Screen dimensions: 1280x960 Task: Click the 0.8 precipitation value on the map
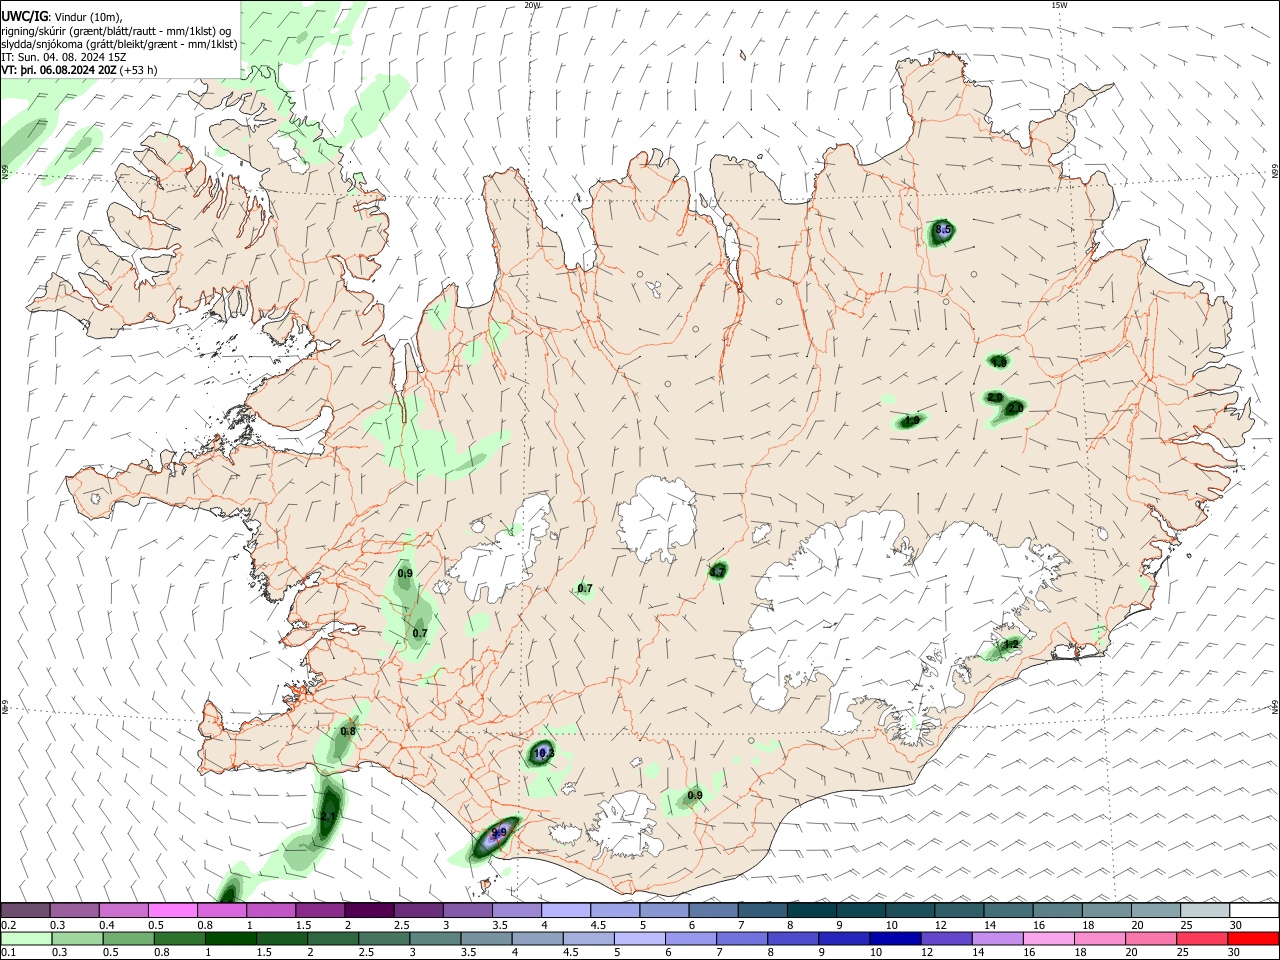pos(348,731)
